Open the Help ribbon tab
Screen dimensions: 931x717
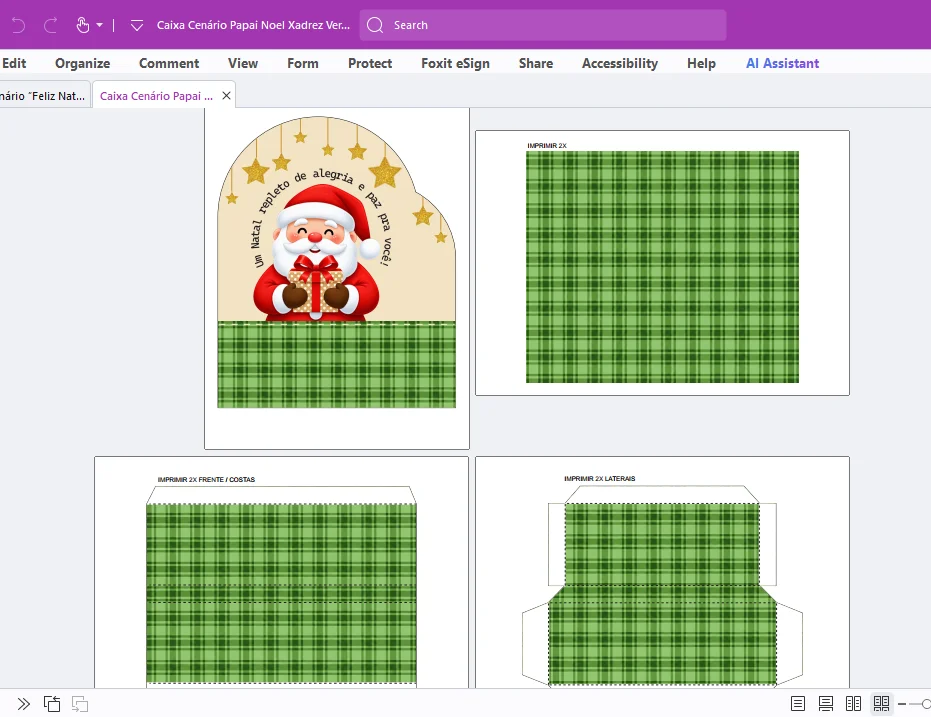(701, 64)
